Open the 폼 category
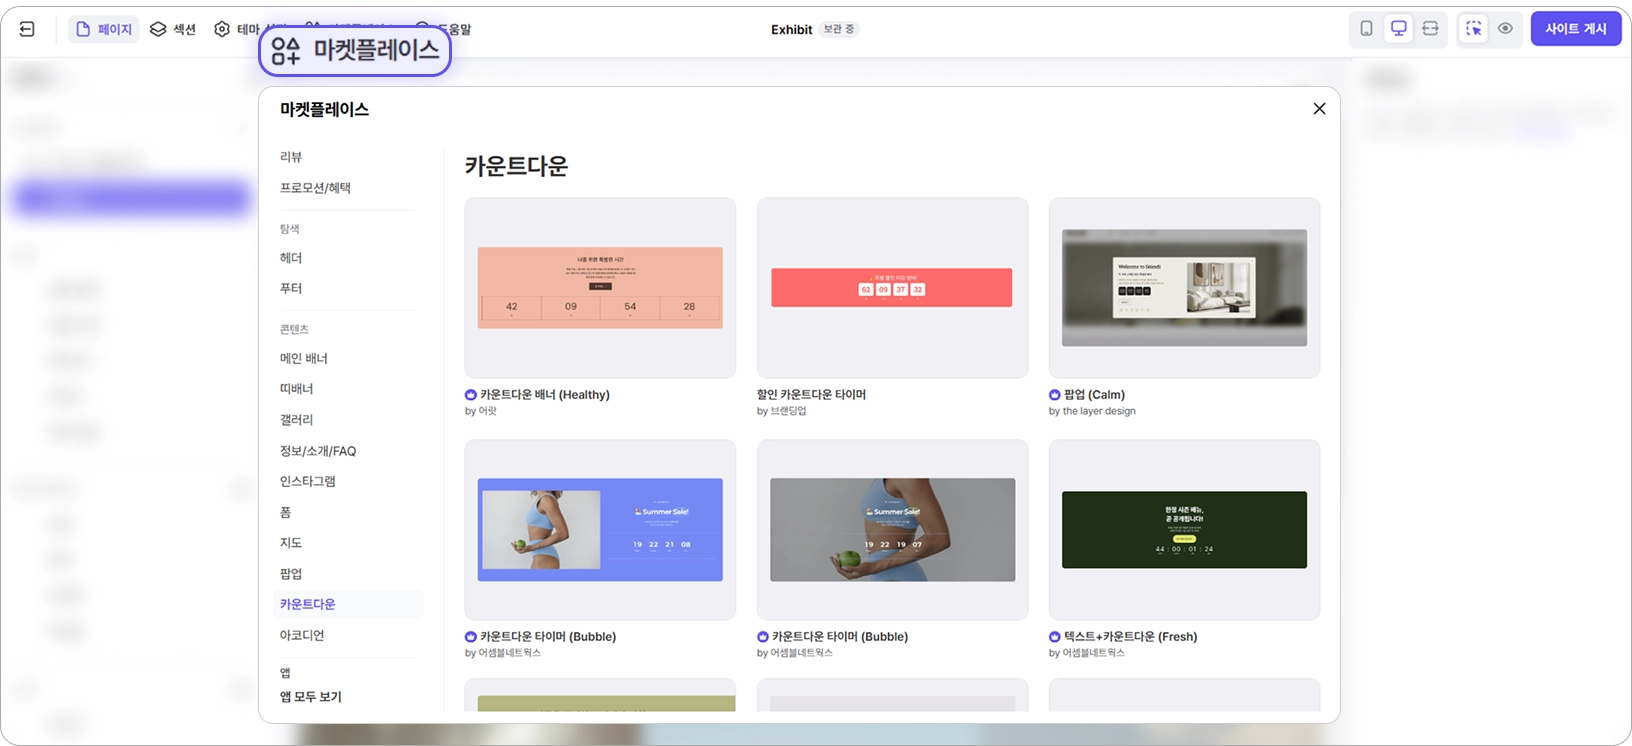 [x=286, y=512]
